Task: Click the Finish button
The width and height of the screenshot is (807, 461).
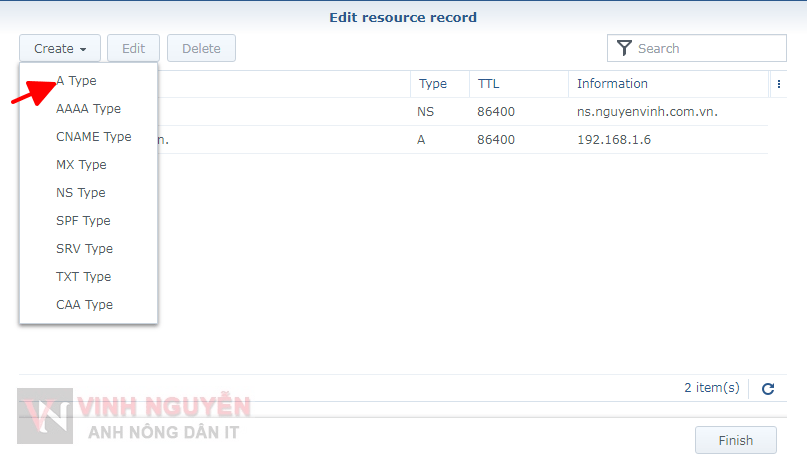Action: pyautogui.click(x=735, y=441)
